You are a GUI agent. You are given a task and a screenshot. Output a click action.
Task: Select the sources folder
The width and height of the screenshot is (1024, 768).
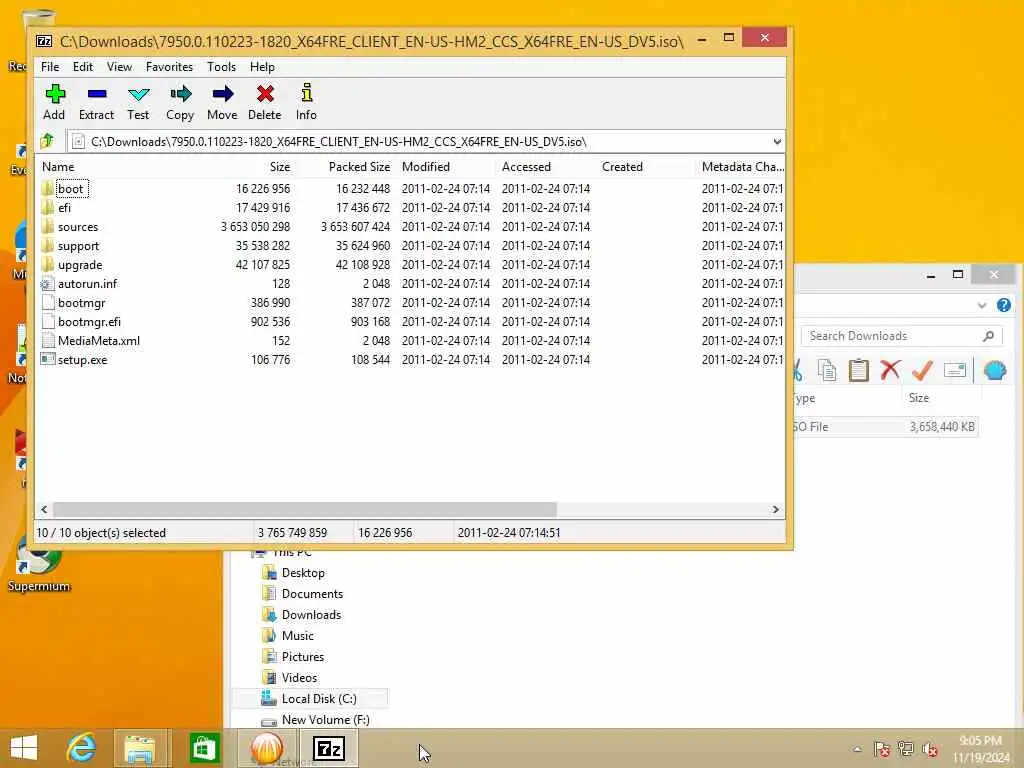coord(78,227)
